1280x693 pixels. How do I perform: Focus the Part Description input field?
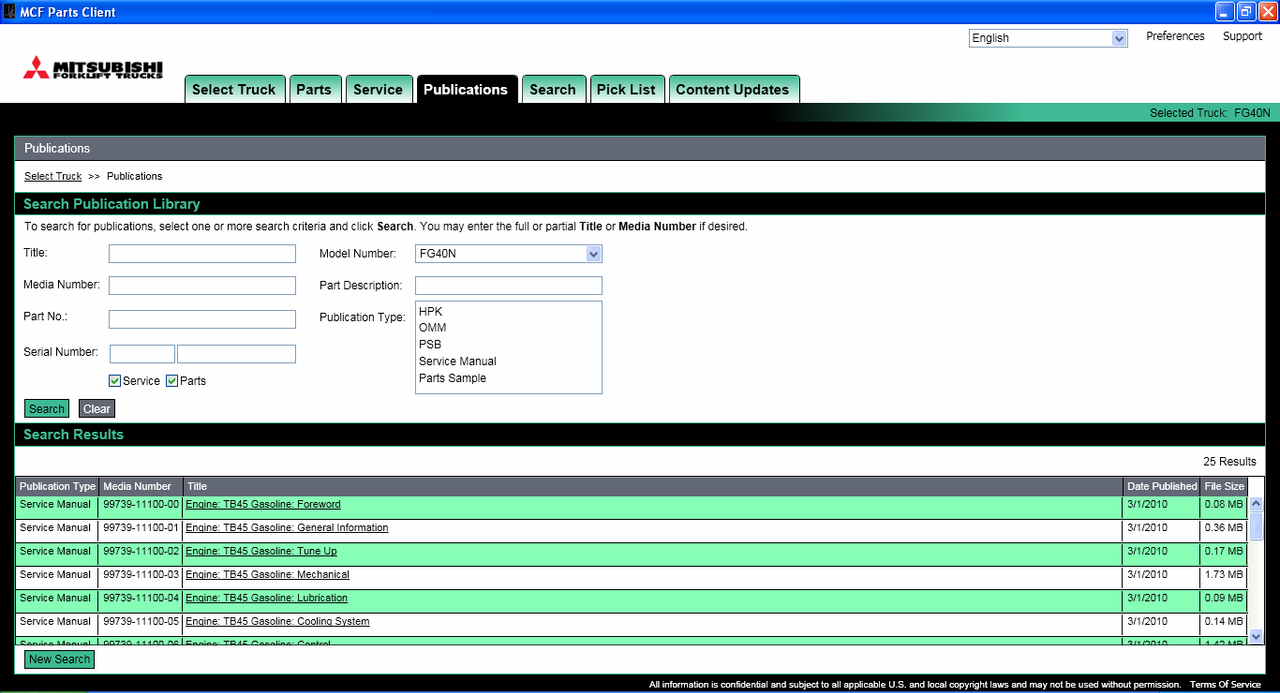click(x=508, y=286)
